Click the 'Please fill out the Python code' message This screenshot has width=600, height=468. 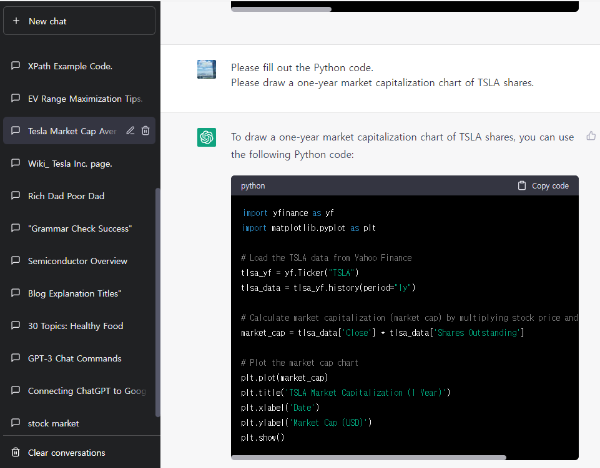pyautogui.click(x=302, y=68)
